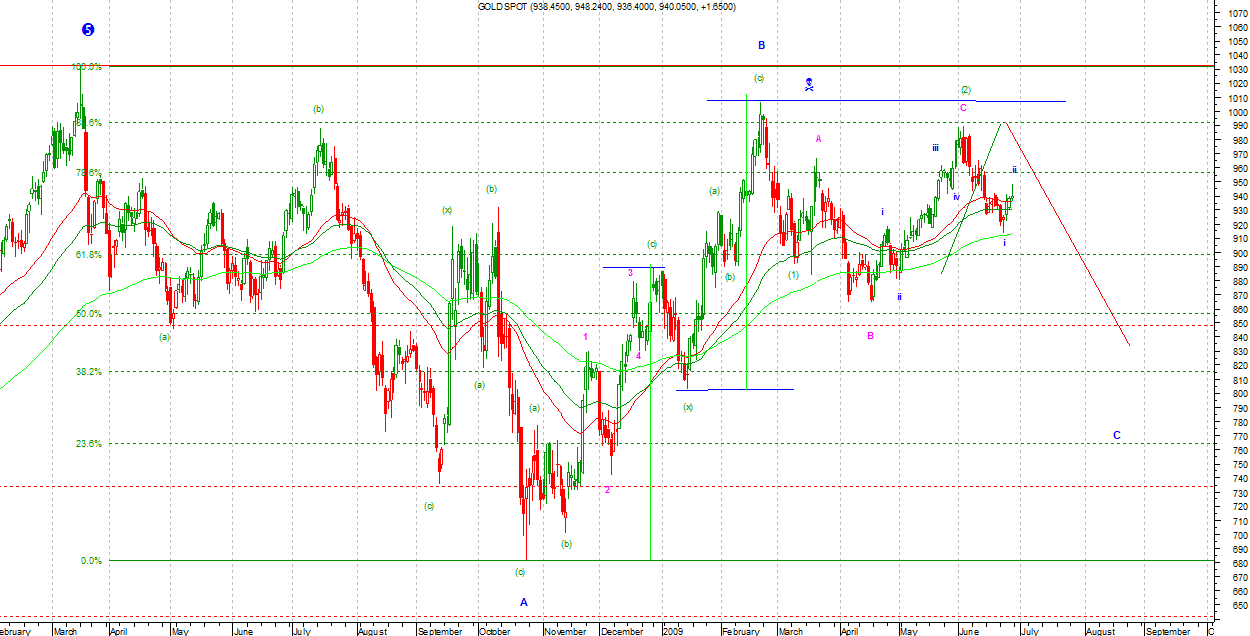This screenshot has width=1250, height=636.
Task: Click the skull and crossbones marker
Action: pyautogui.click(x=809, y=85)
